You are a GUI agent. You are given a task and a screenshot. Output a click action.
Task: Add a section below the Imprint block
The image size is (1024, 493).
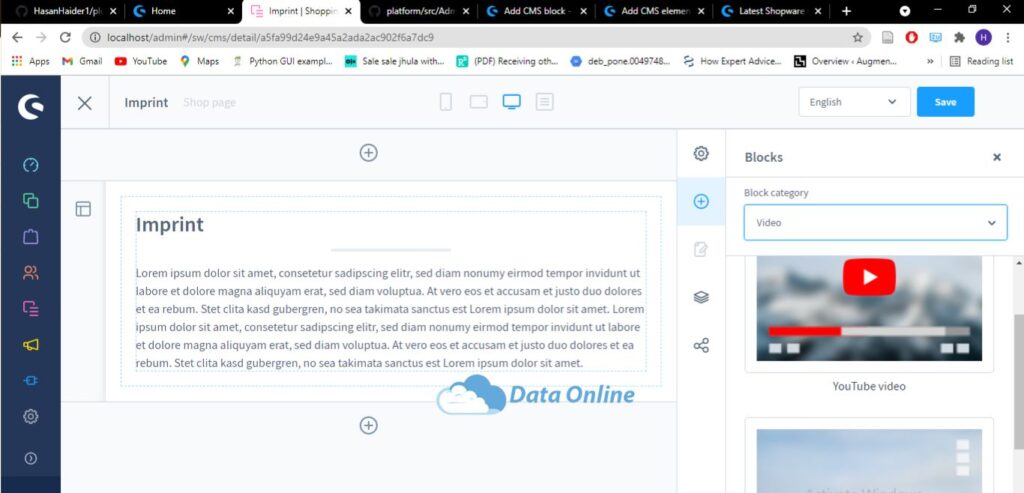(368, 426)
